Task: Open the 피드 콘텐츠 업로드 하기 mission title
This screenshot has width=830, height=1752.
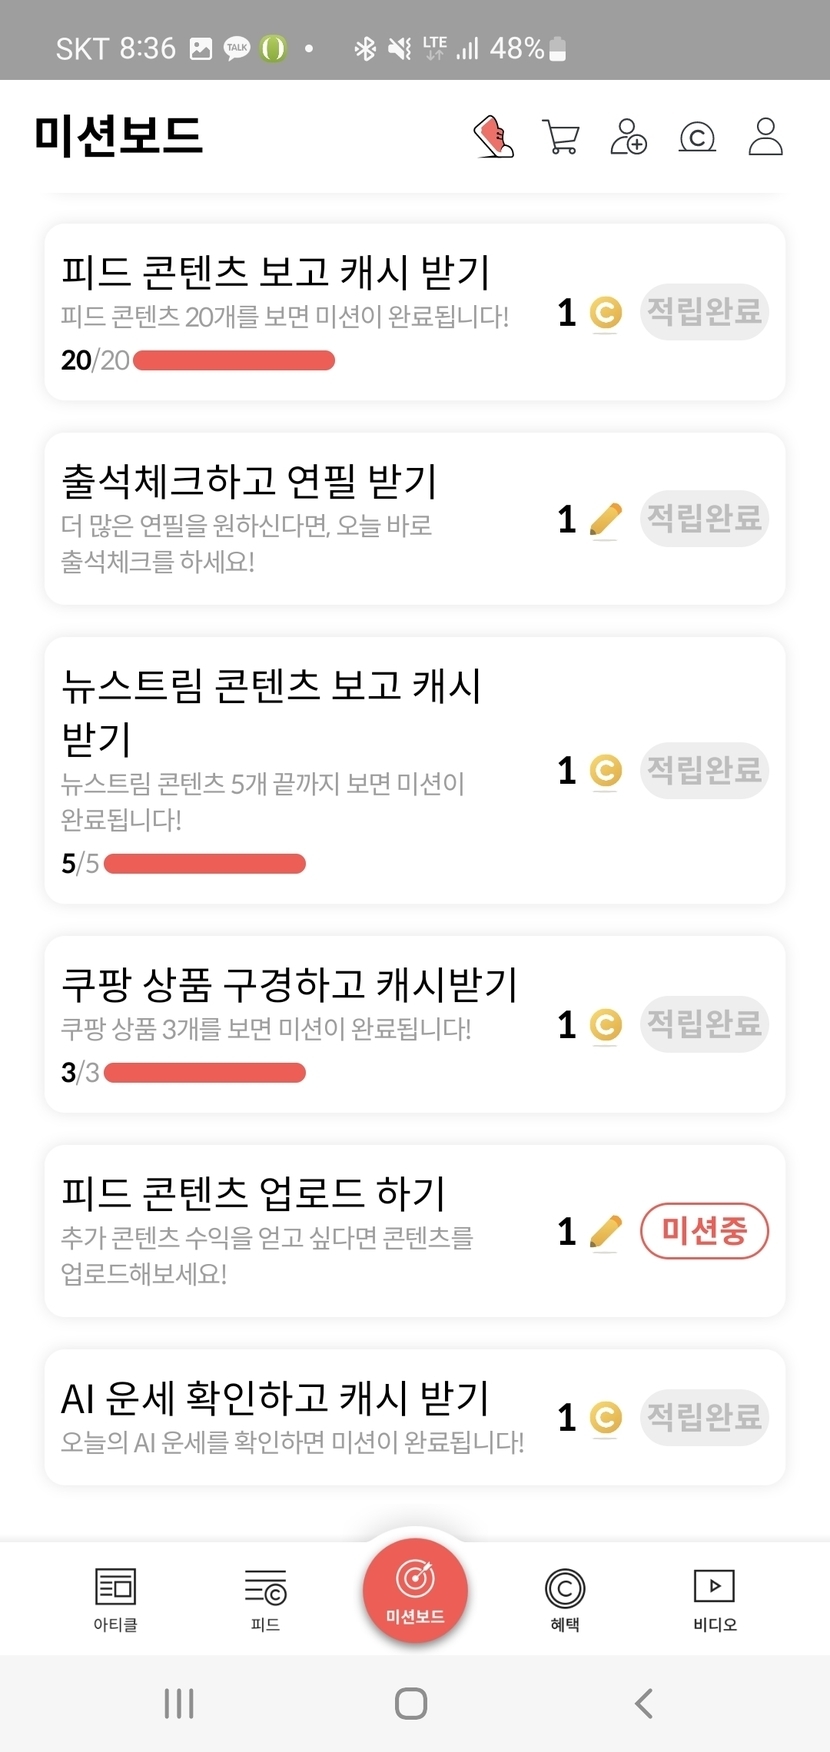Action: click(253, 1193)
